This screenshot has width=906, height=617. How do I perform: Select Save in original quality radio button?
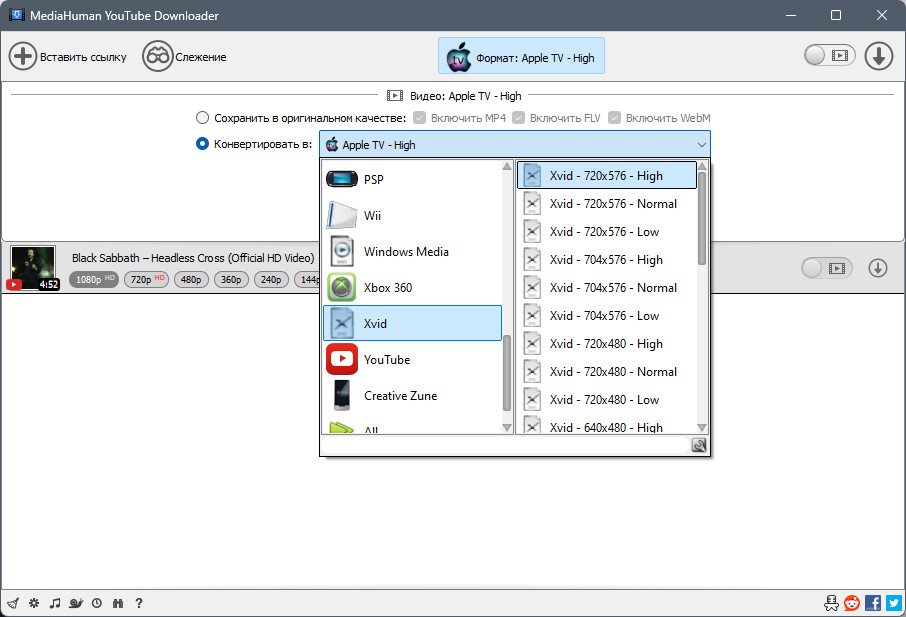click(x=202, y=118)
